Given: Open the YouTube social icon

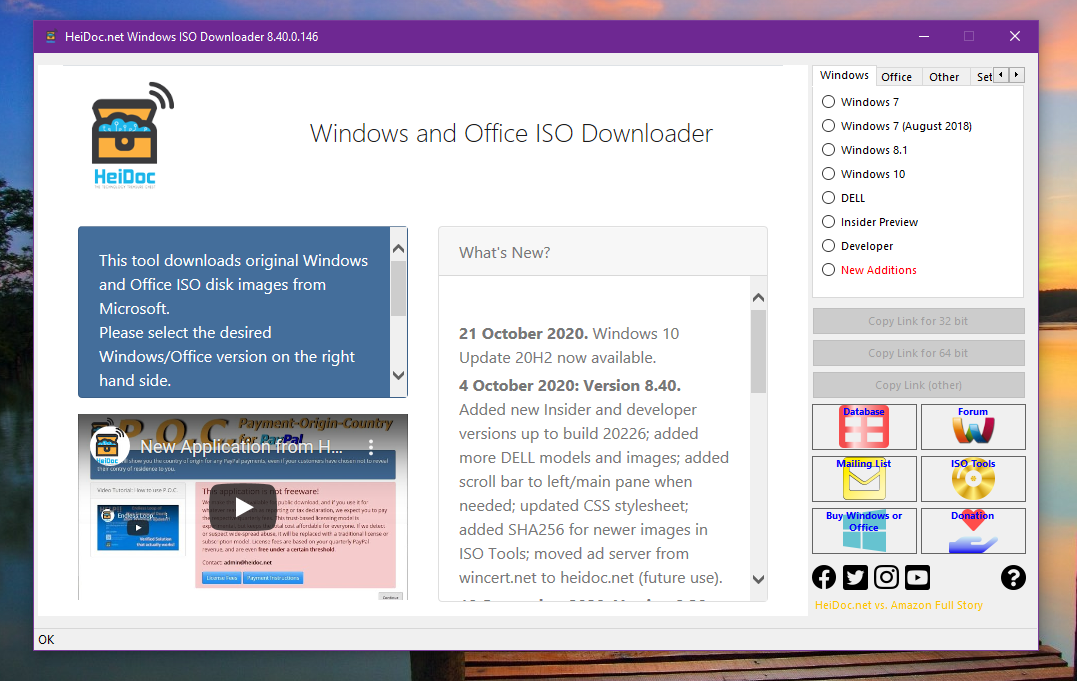Looking at the screenshot, I should click(918, 577).
